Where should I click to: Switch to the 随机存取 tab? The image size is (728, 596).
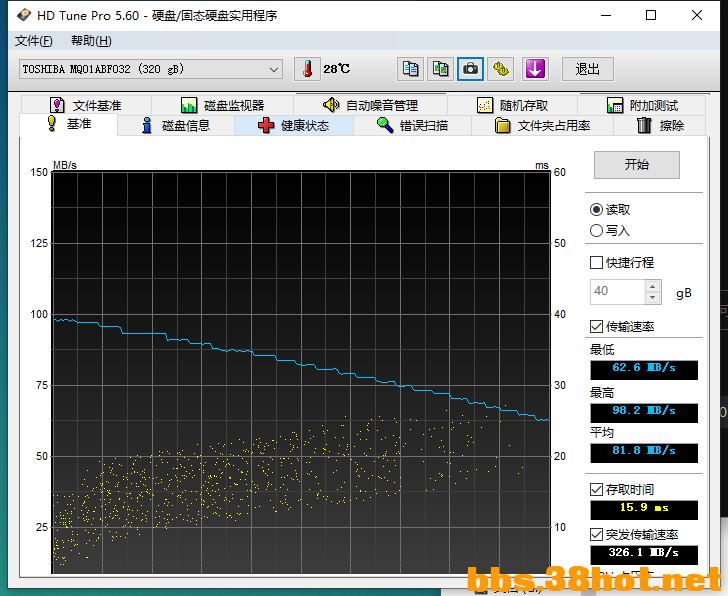pyautogui.click(x=513, y=105)
